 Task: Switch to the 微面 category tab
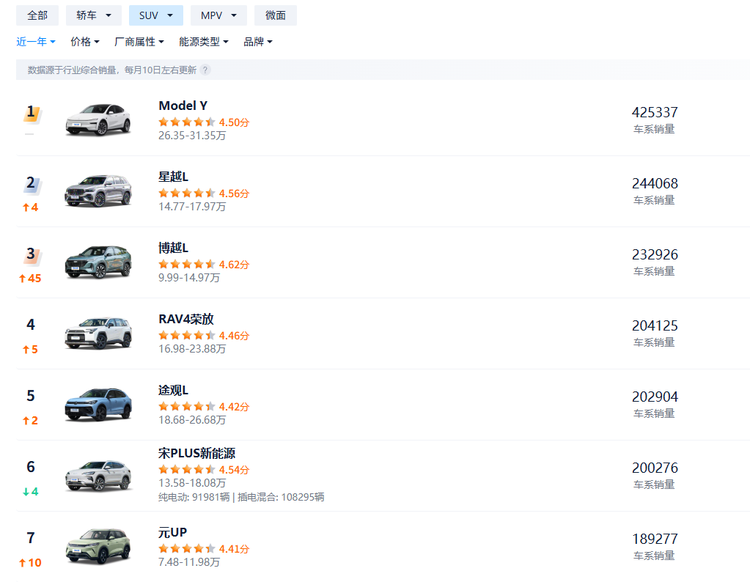(x=275, y=16)
